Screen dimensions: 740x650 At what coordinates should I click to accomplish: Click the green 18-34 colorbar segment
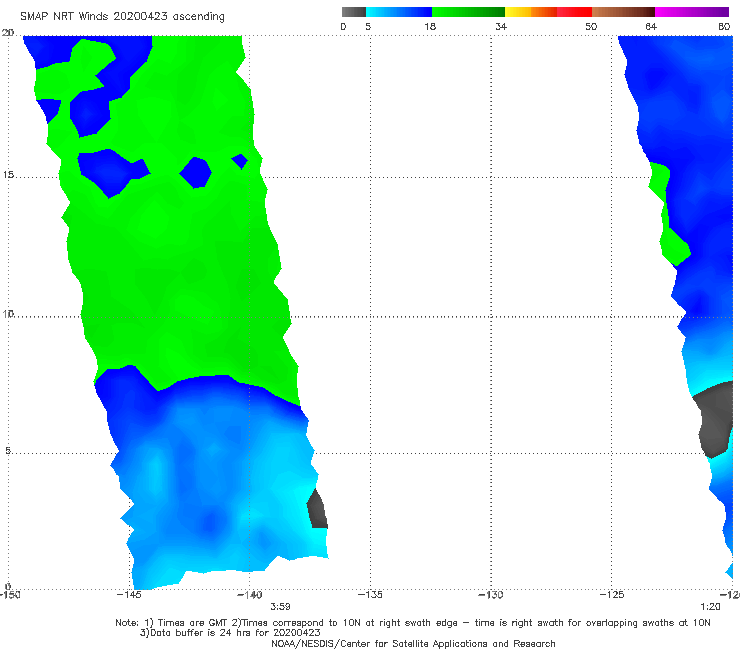pos(468,12)
